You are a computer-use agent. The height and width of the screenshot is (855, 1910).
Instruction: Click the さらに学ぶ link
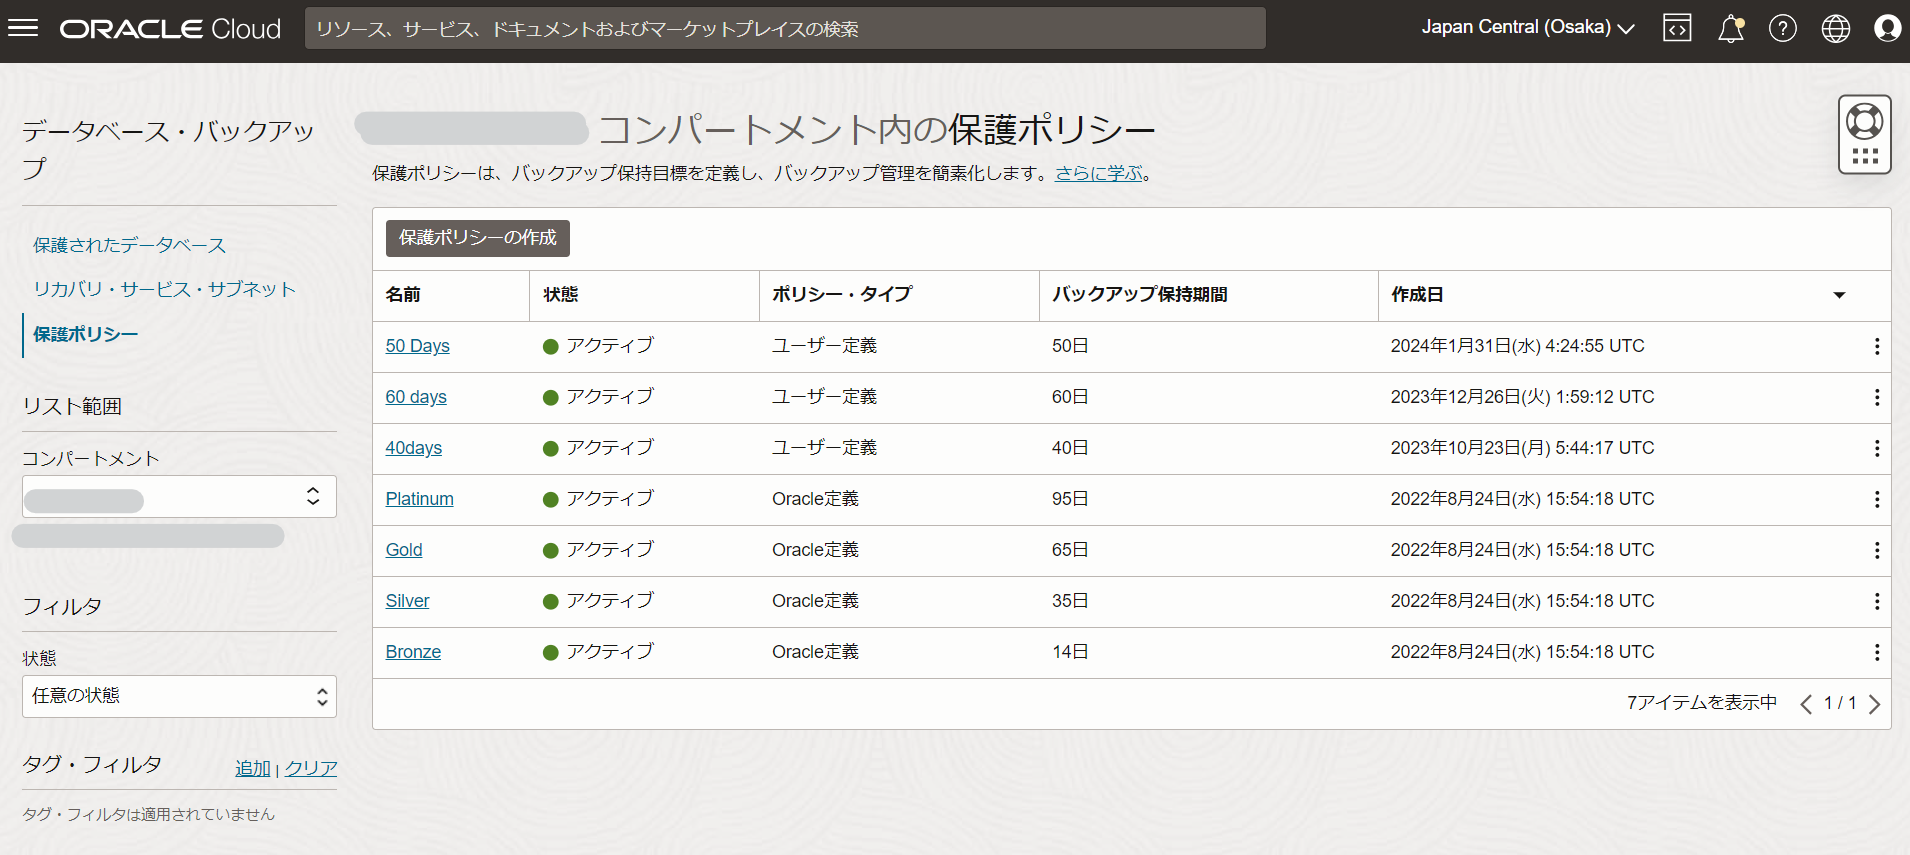click(x=1098, y=173)
